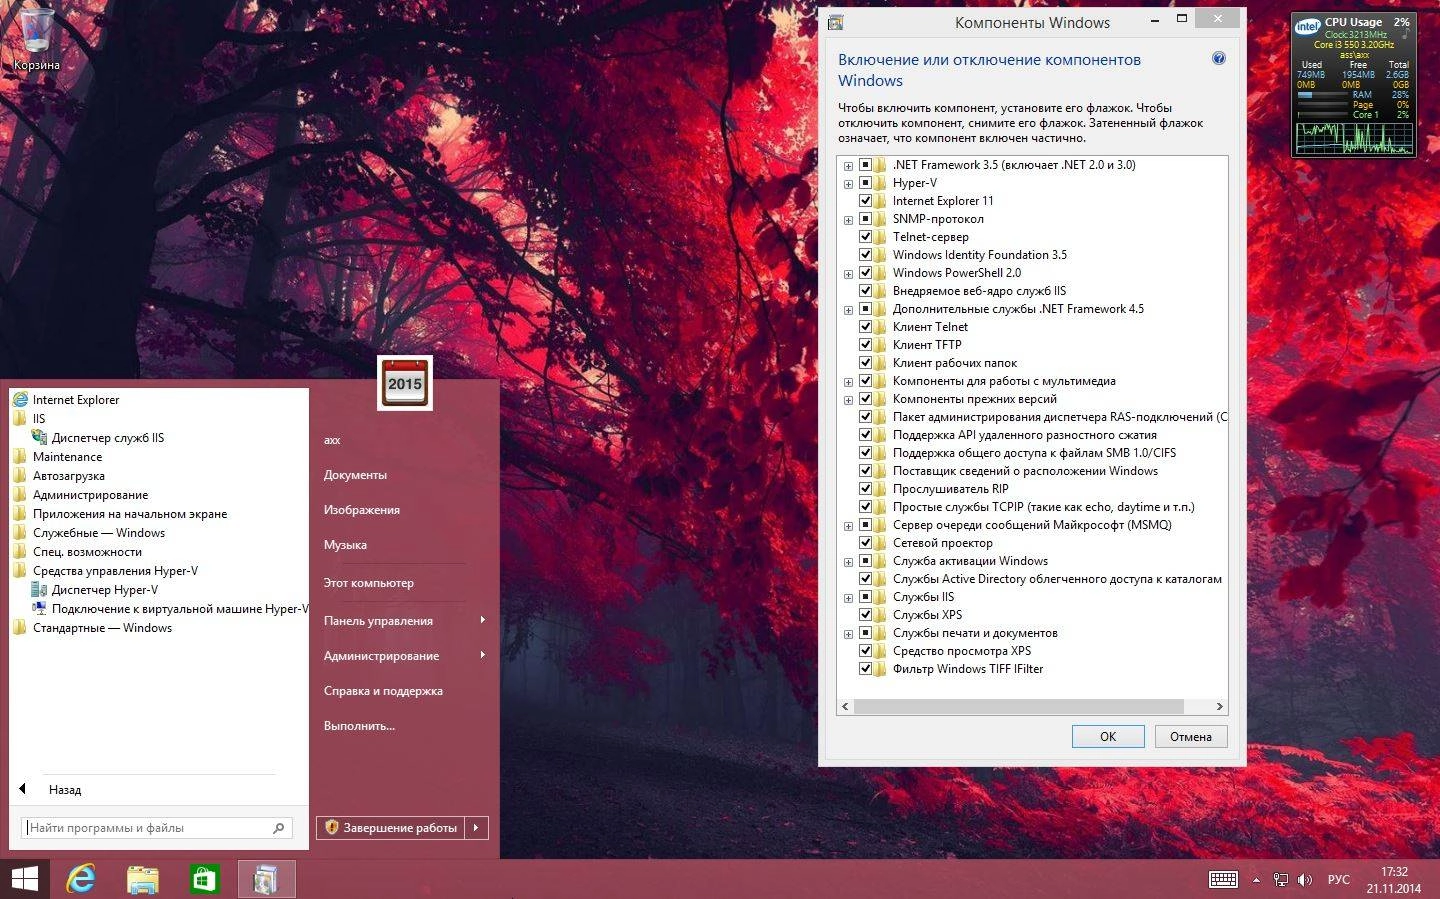Open Панель управления menu item
Viewport: 1440px width, 899px height.
pyautogui.click(x=404, y=620)
